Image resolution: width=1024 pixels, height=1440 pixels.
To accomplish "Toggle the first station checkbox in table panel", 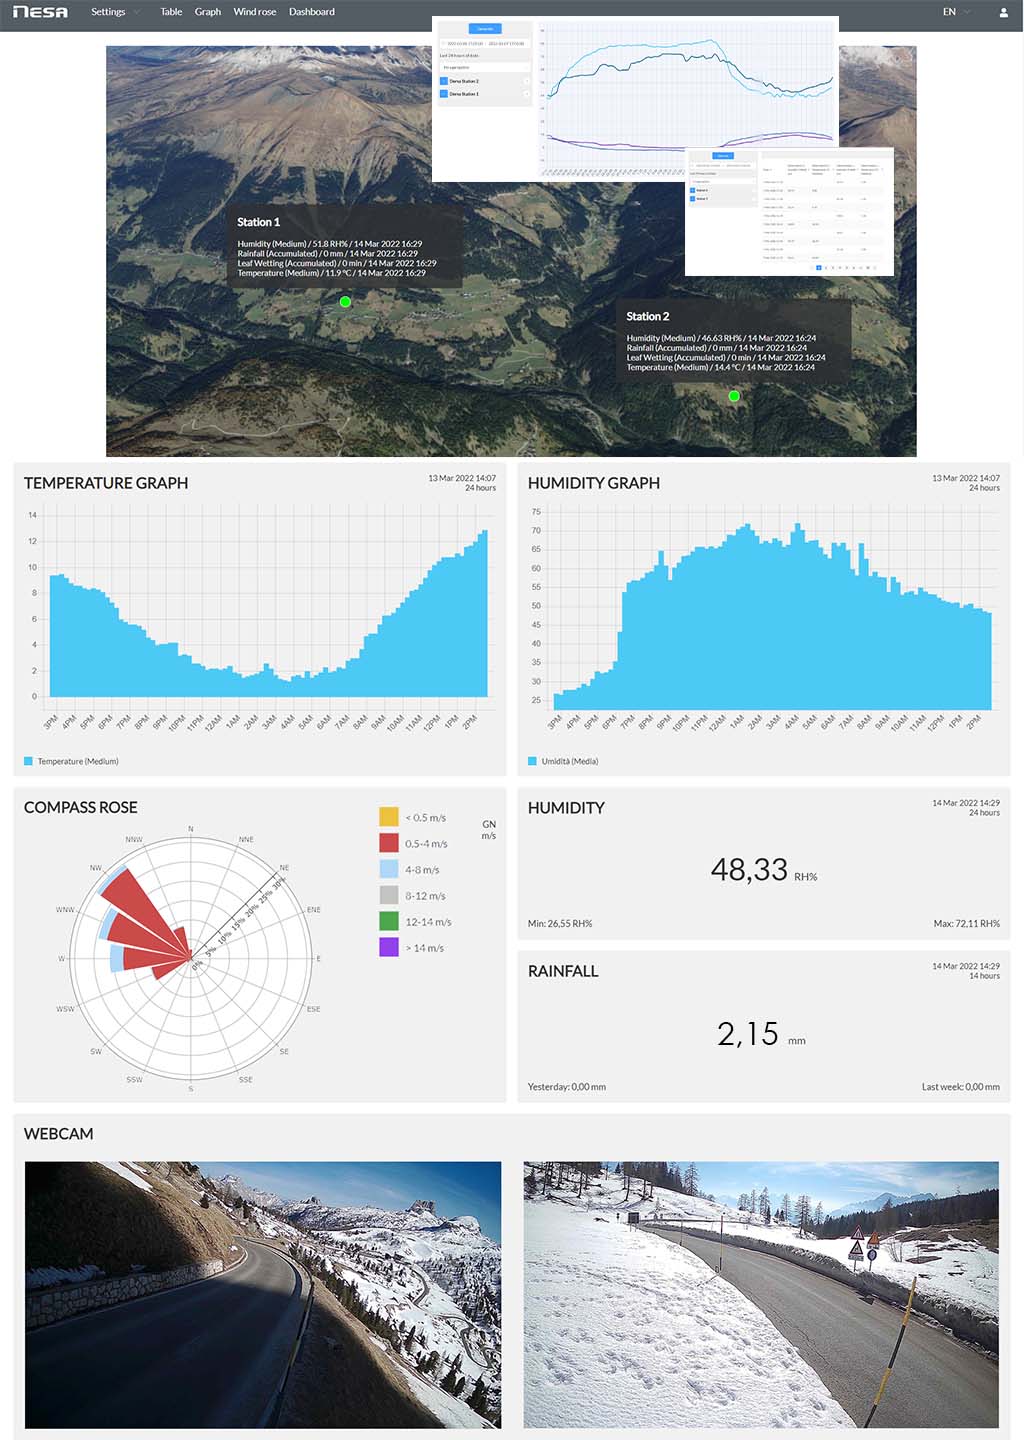I will [692, 190].
